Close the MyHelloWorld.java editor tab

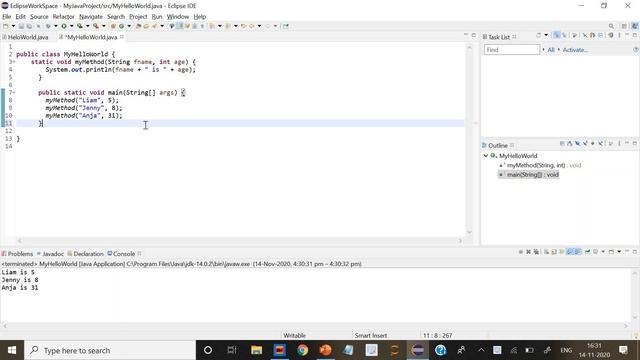(x=122, y=37)
